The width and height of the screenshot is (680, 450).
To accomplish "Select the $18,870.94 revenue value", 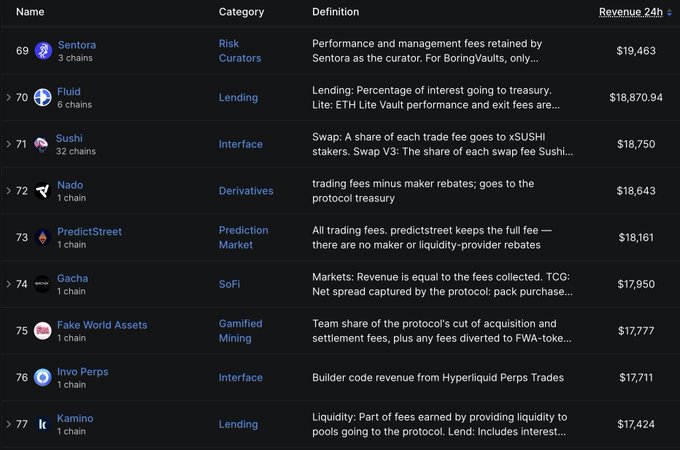I will click(636, 98).
